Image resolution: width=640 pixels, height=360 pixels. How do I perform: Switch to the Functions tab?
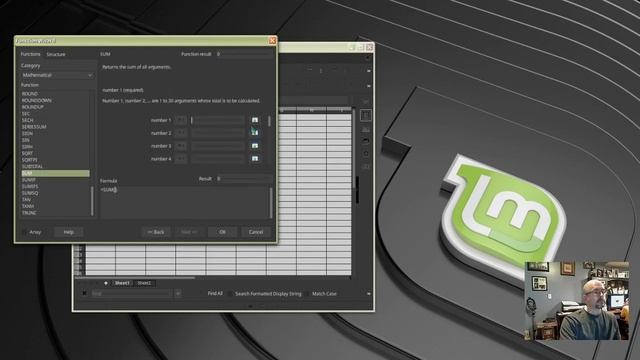pos(31,54)
